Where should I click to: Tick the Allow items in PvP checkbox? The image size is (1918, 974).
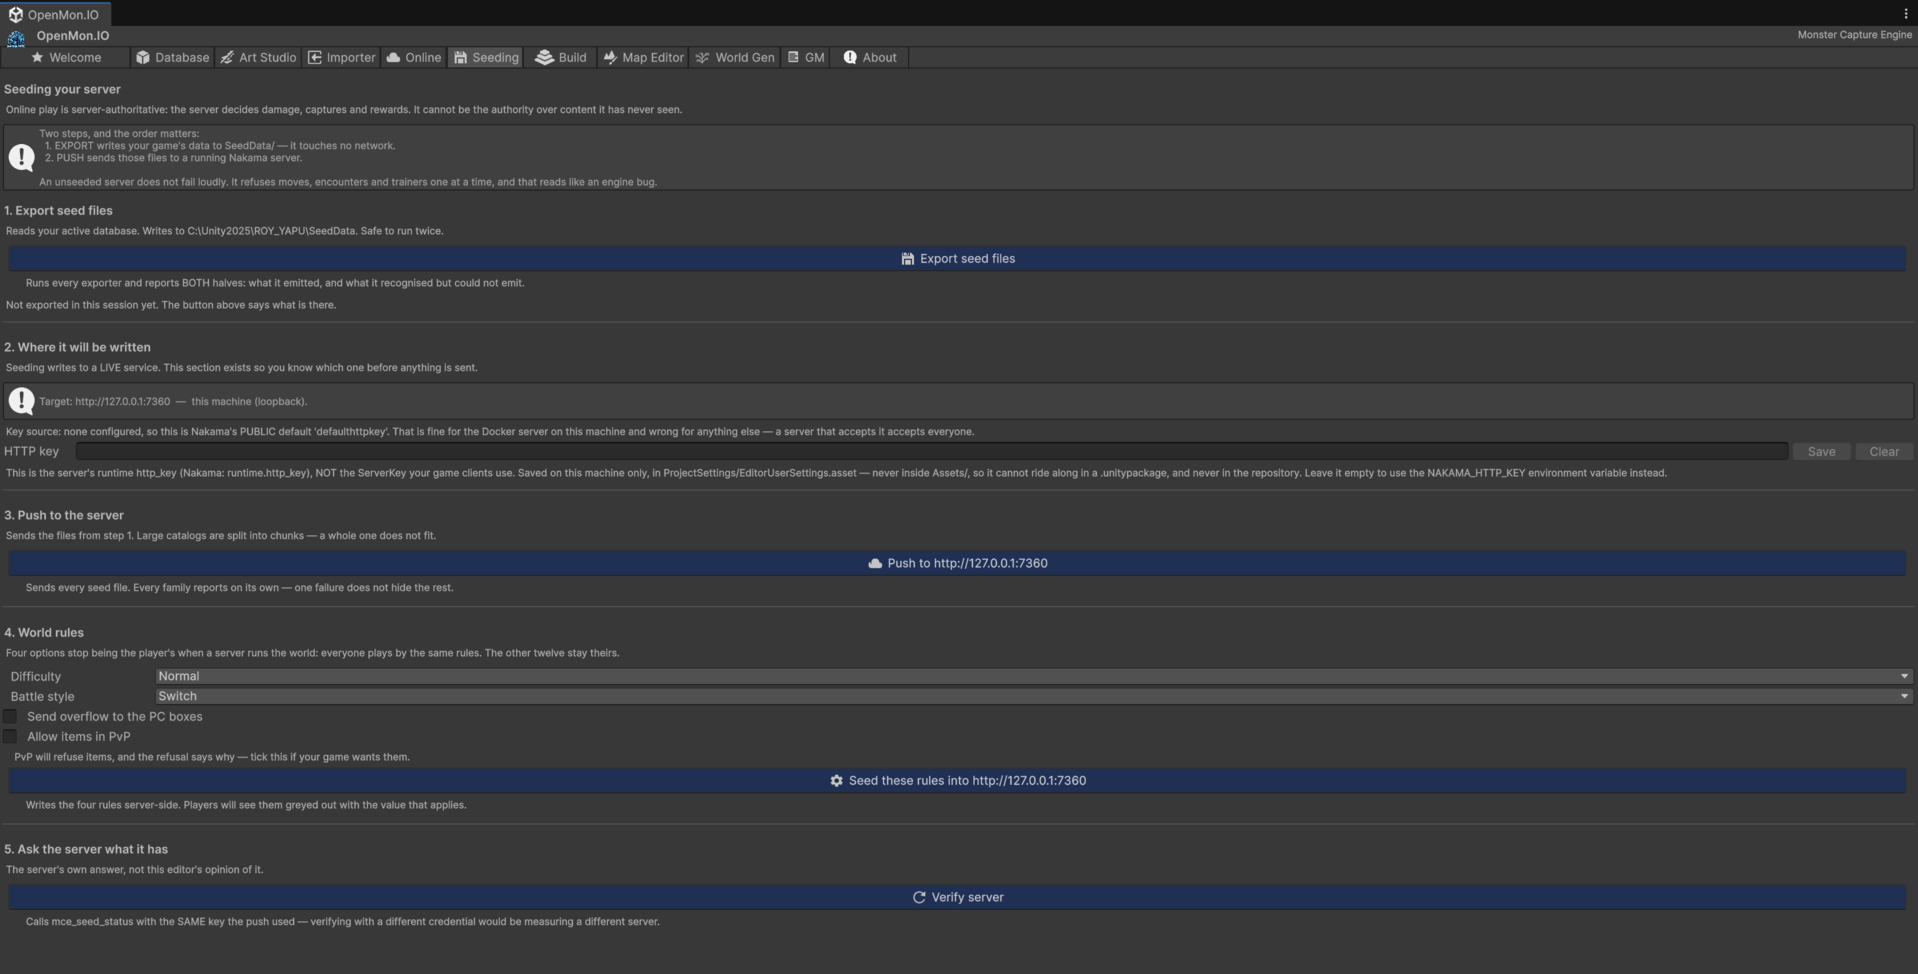(10, 736)
